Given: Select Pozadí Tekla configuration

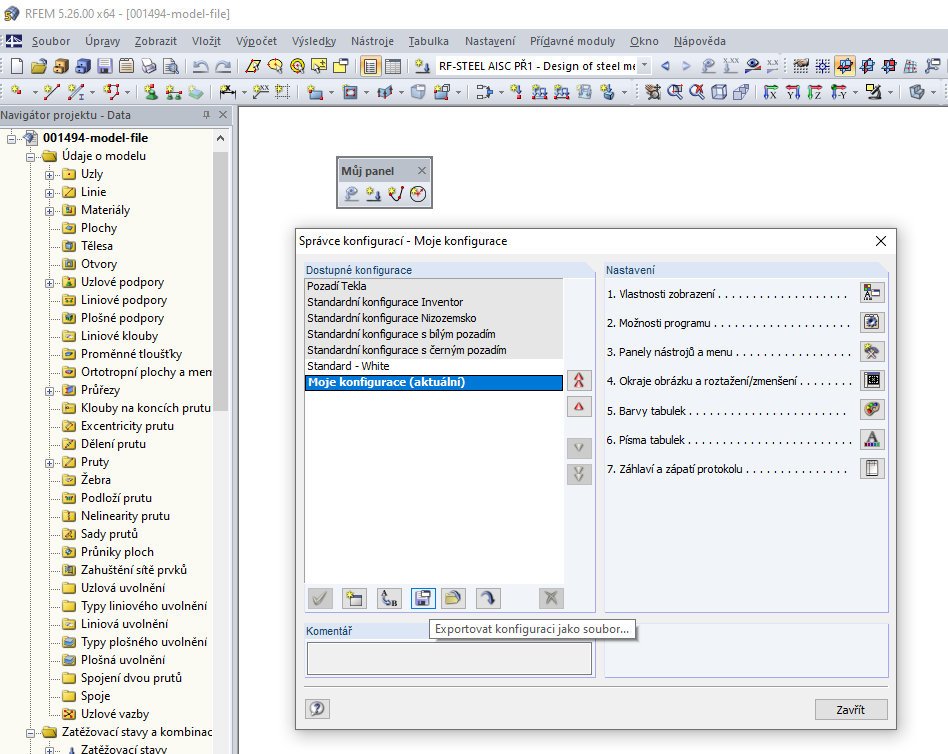Looking at the screenshot, I should tap(433, 286).
